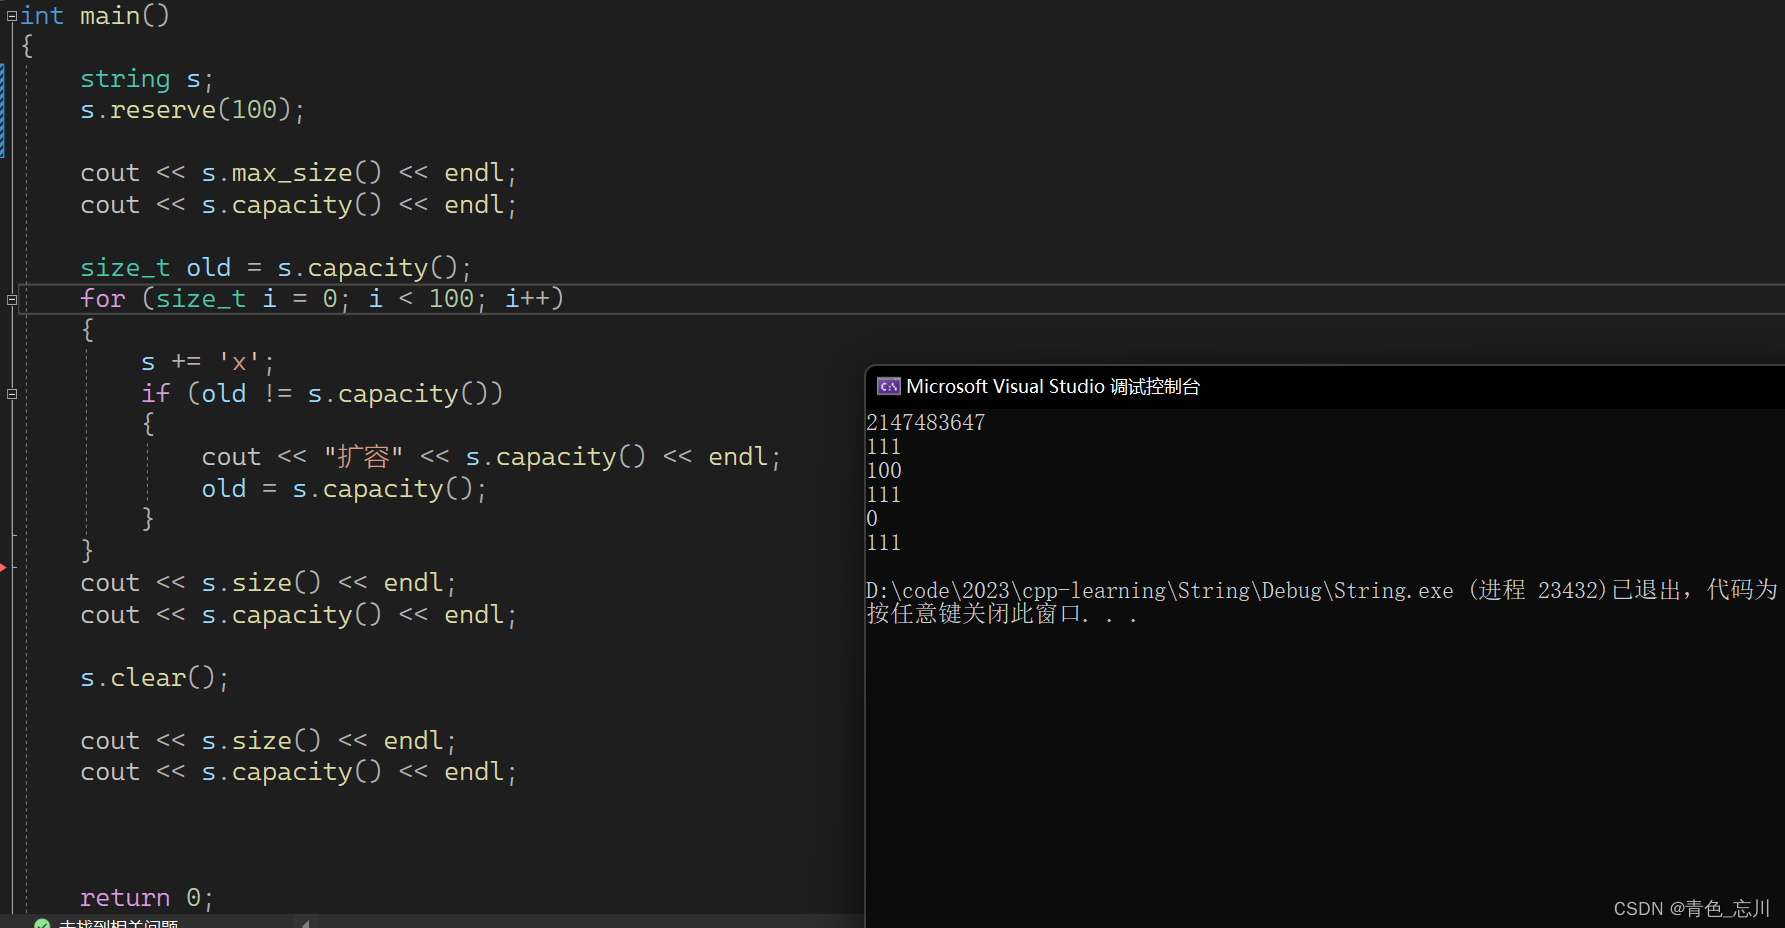
Task: Click the for loop header line
Action: 322,299
